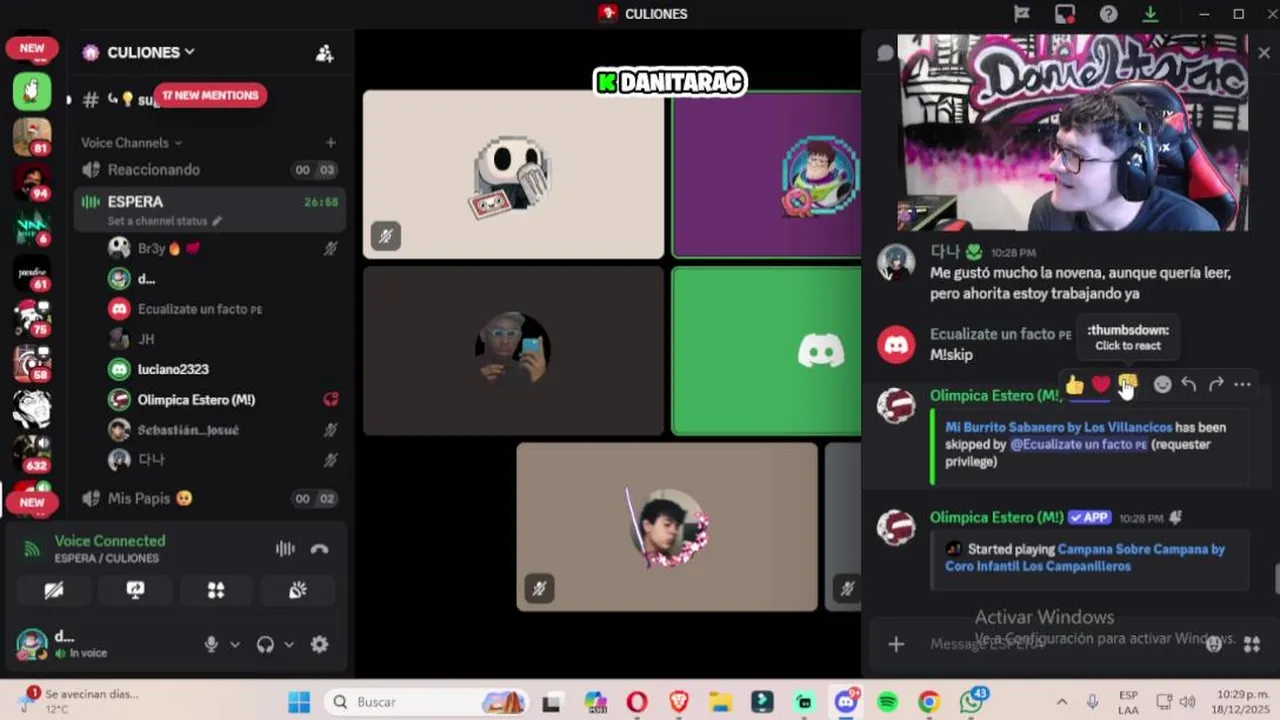1280x720 pixels.
Task: Open the apps launcher in message box
Action: (x=1252, y=644)
